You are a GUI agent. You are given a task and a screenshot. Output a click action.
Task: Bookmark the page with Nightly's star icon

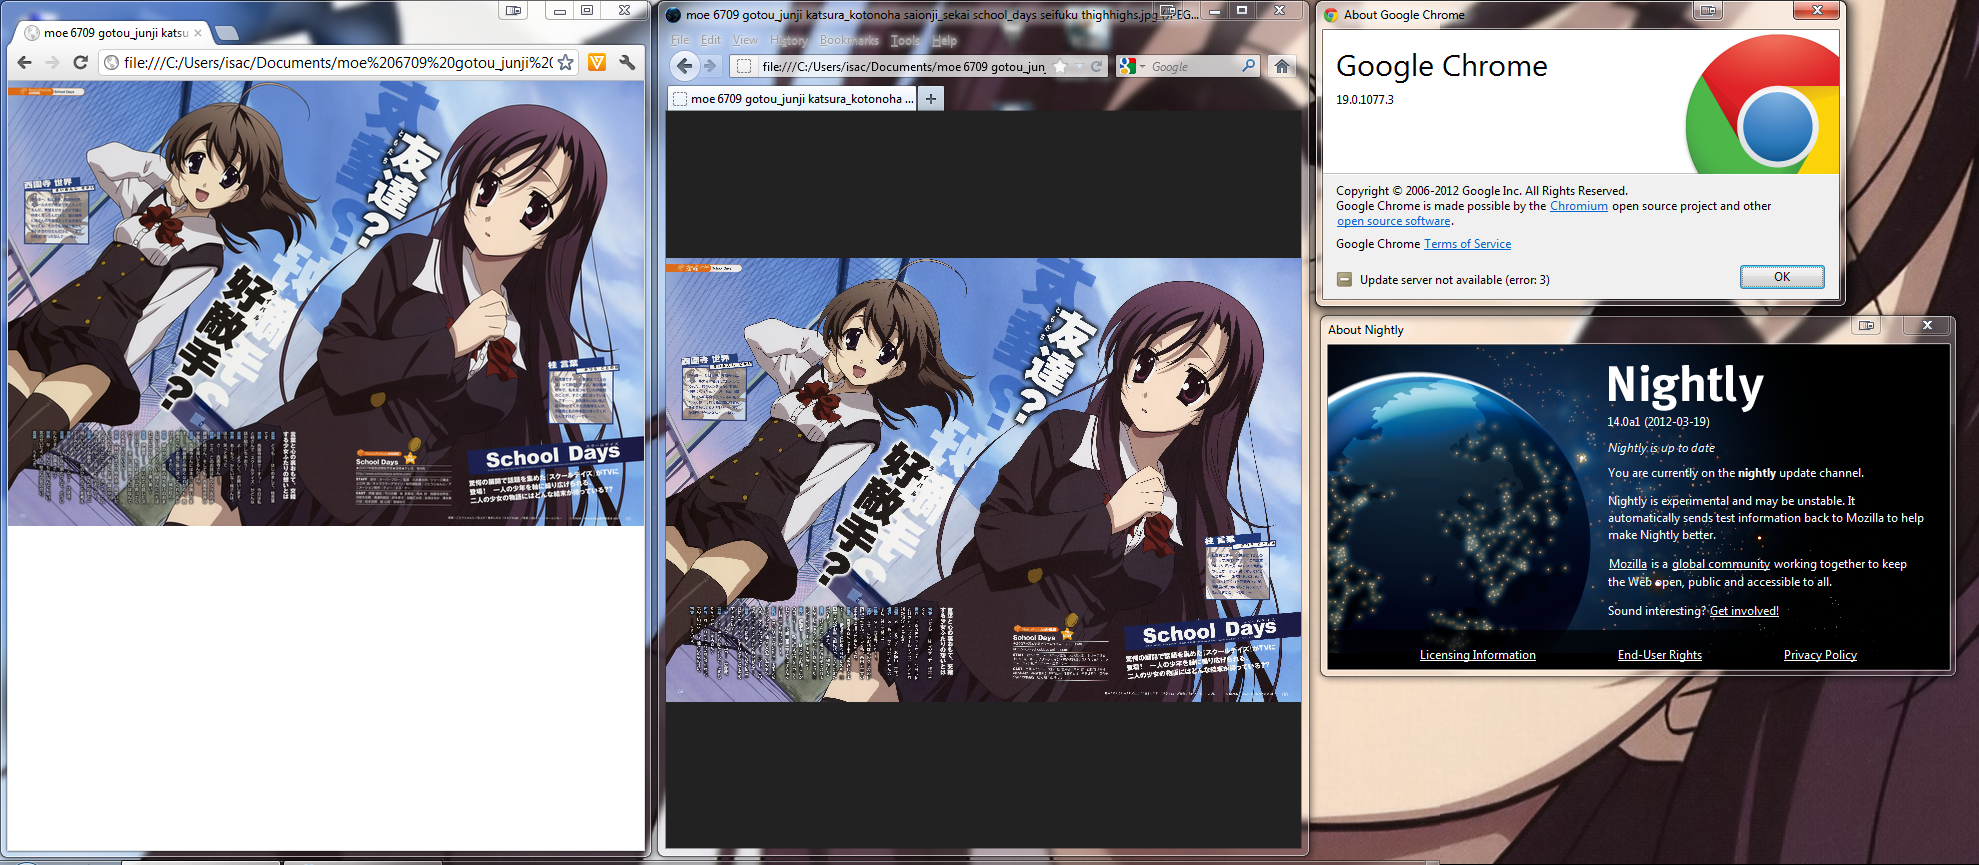[1060, 66]
